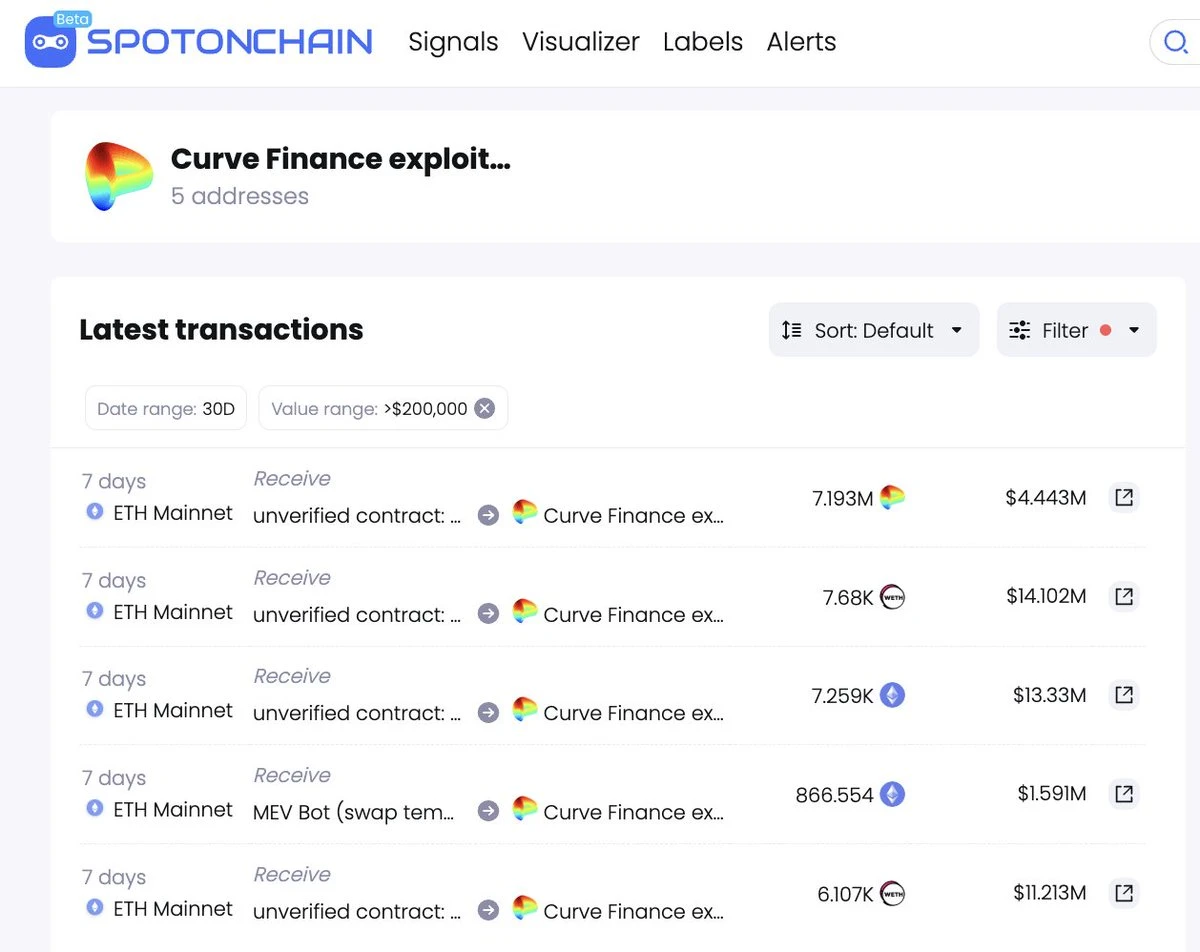Open external link for $14.102M transaction
The image size is (1200, 952).
(1124, 596)
